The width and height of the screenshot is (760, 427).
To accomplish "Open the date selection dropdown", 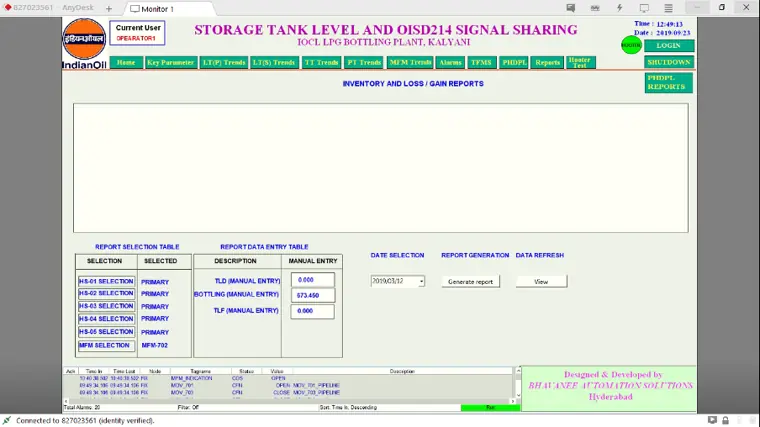I will [422, 281].
